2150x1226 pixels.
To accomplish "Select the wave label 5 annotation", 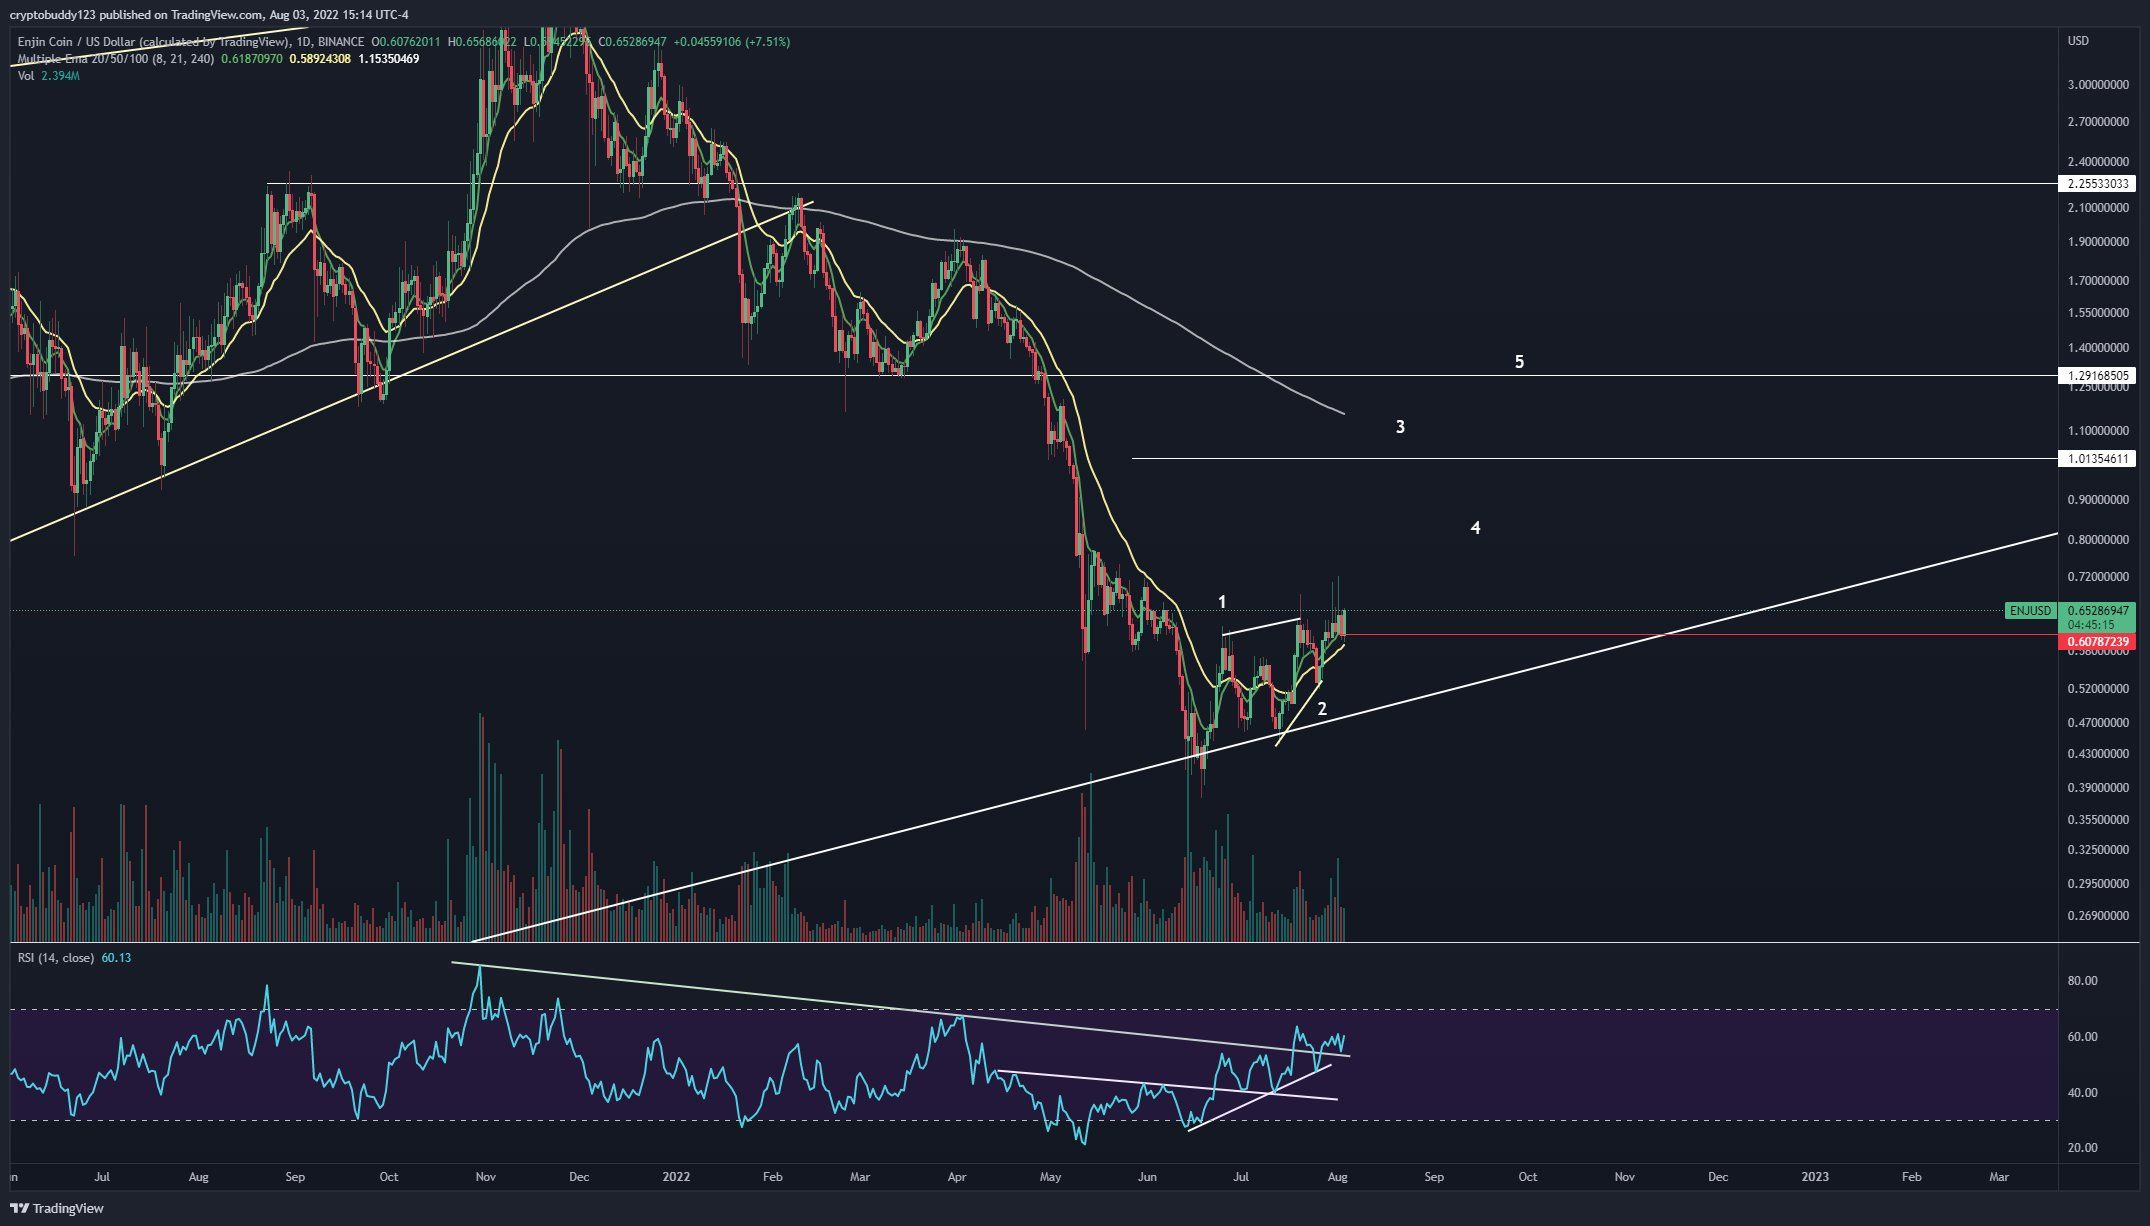I will coord(1519,362).
